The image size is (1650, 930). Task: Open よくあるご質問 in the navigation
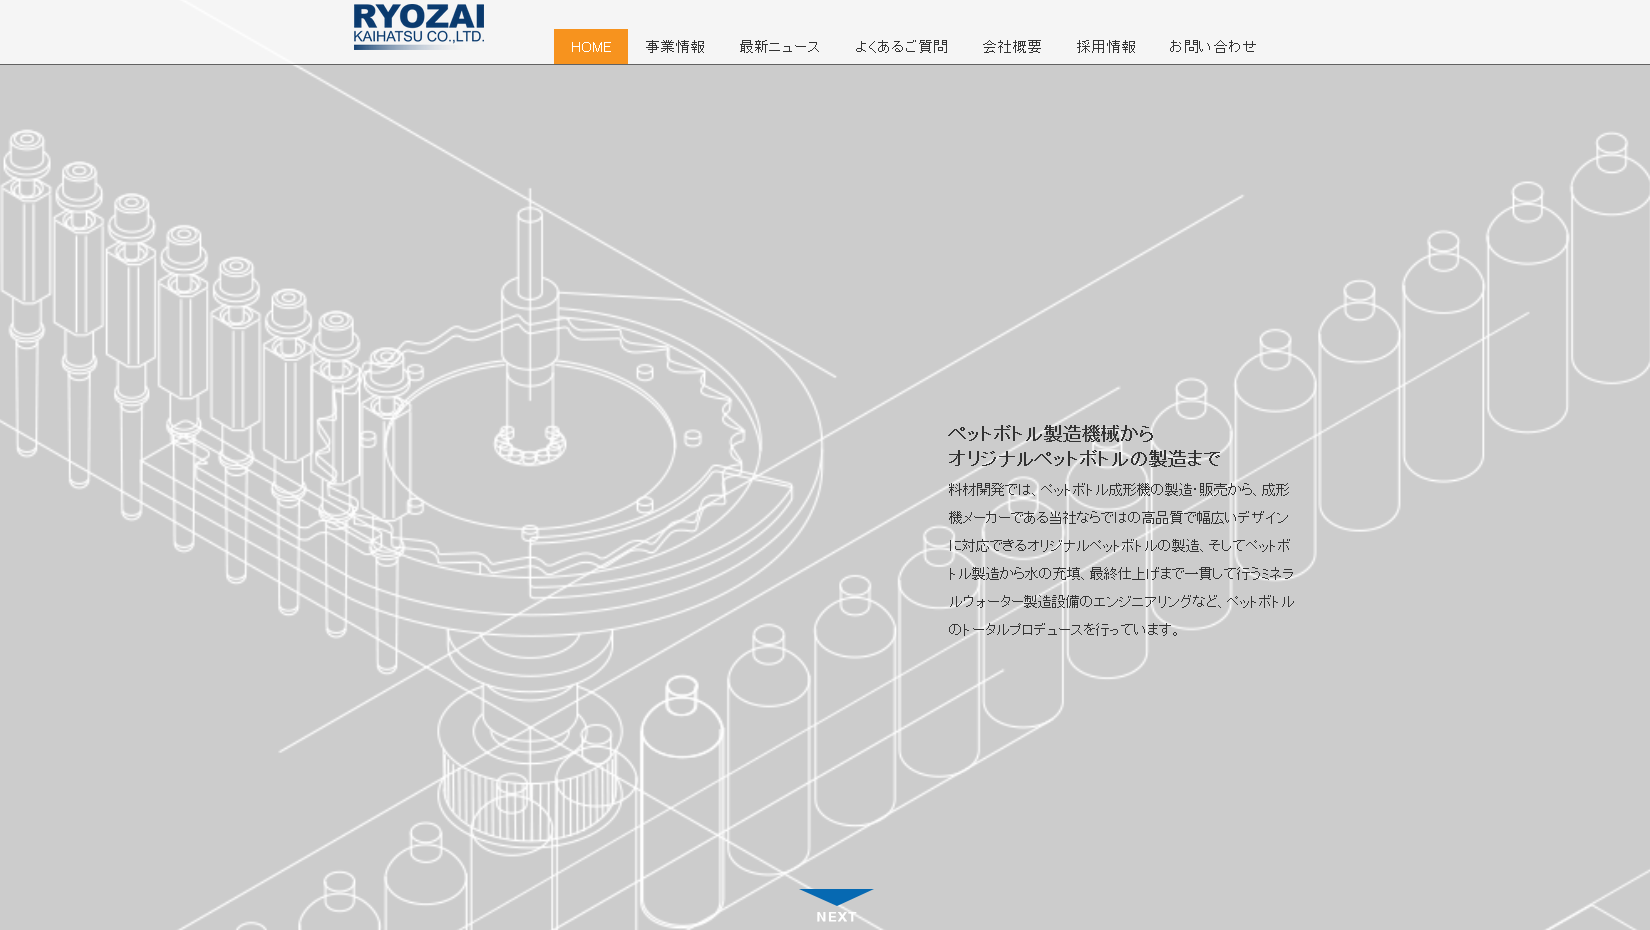click(x=900, y=47)
